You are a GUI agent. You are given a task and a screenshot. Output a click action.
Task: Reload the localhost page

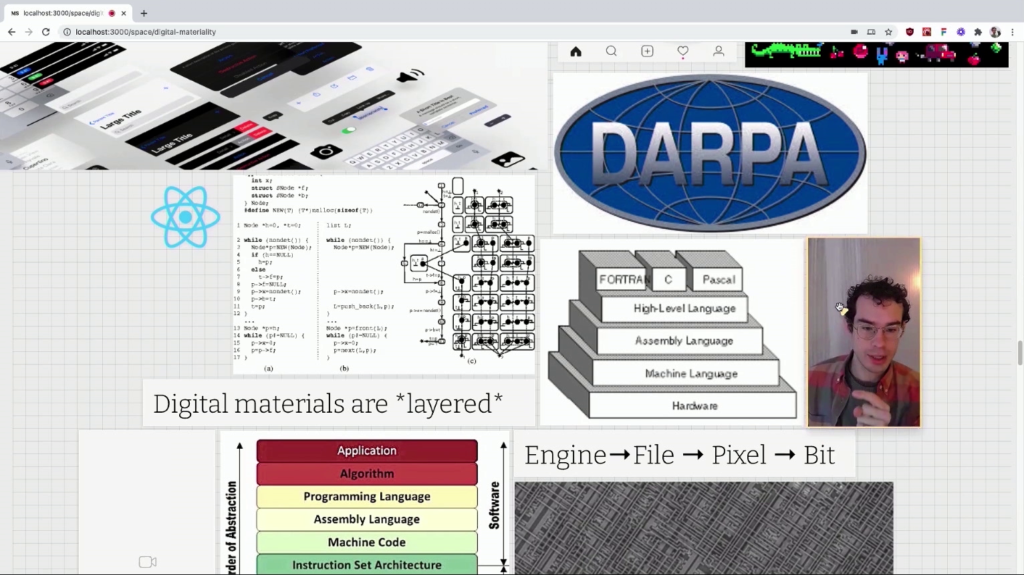[46, 31]
